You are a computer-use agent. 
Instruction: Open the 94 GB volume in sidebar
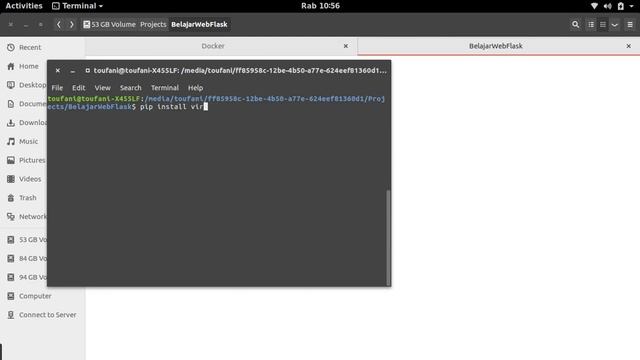pos(27,277)
